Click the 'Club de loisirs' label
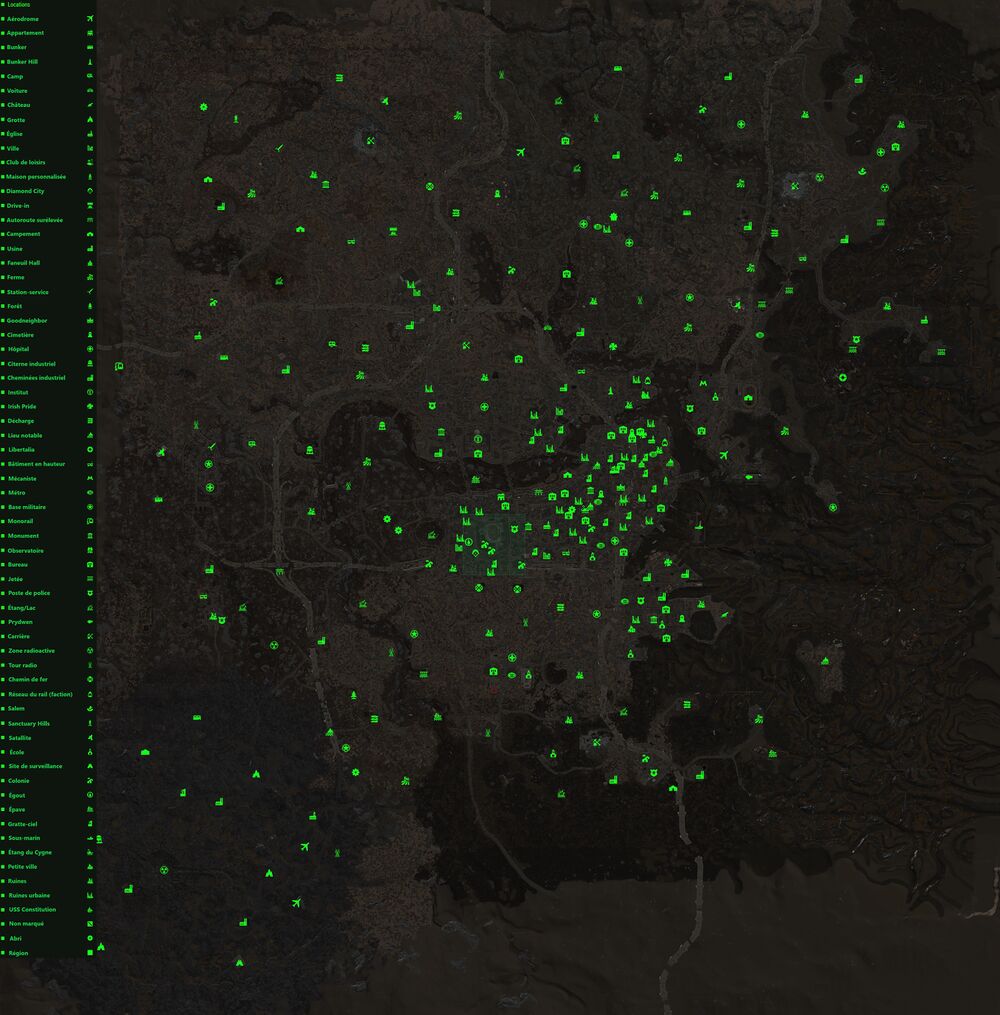The image size is (1000, 1015). [x=26, y=162]
